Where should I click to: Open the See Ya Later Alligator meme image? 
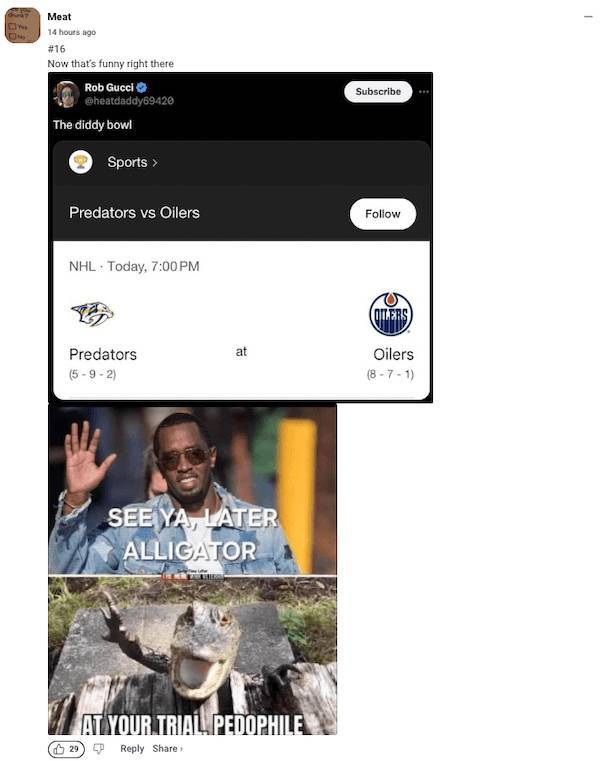(192, 490)
